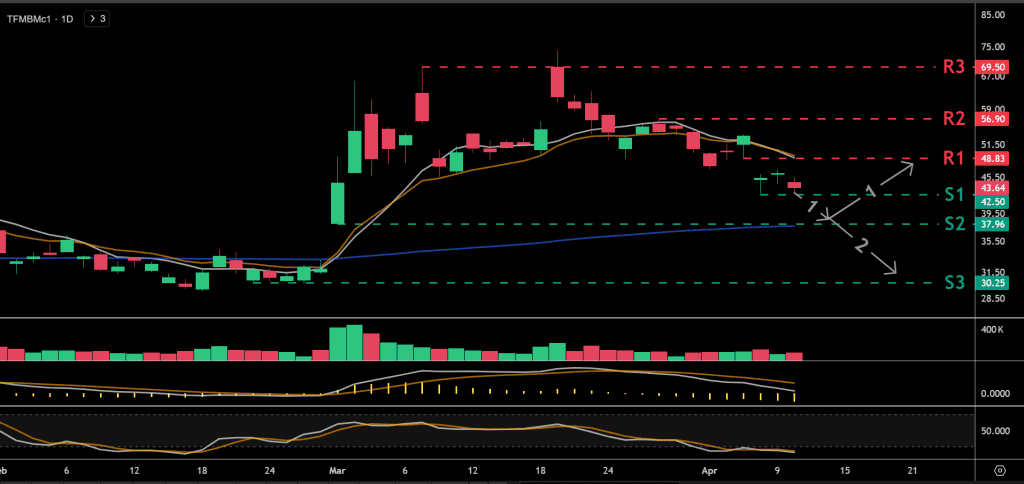Open the chart settings hexagon gear icon
Screen dimensions: 1024x484
pos(999,470)
